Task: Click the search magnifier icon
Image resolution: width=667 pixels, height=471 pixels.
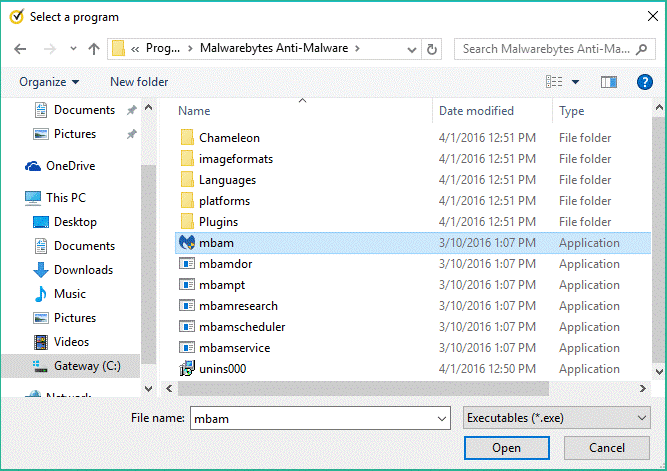Action: (641, 49)
